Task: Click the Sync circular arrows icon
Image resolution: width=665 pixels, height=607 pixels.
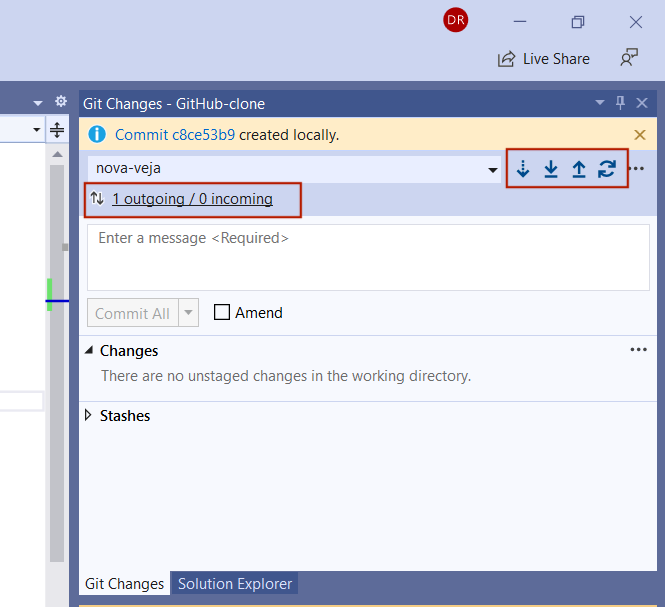Action: [607, 169]
